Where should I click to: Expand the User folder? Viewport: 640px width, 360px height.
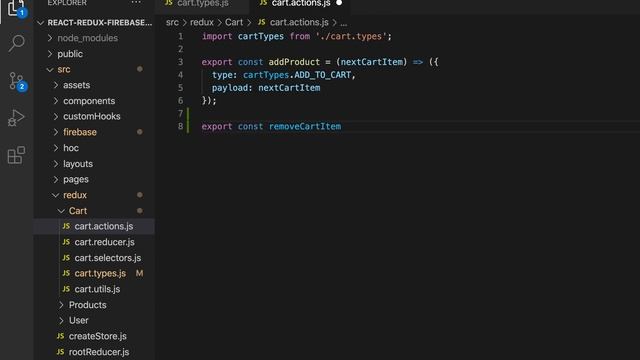[61, 320]
